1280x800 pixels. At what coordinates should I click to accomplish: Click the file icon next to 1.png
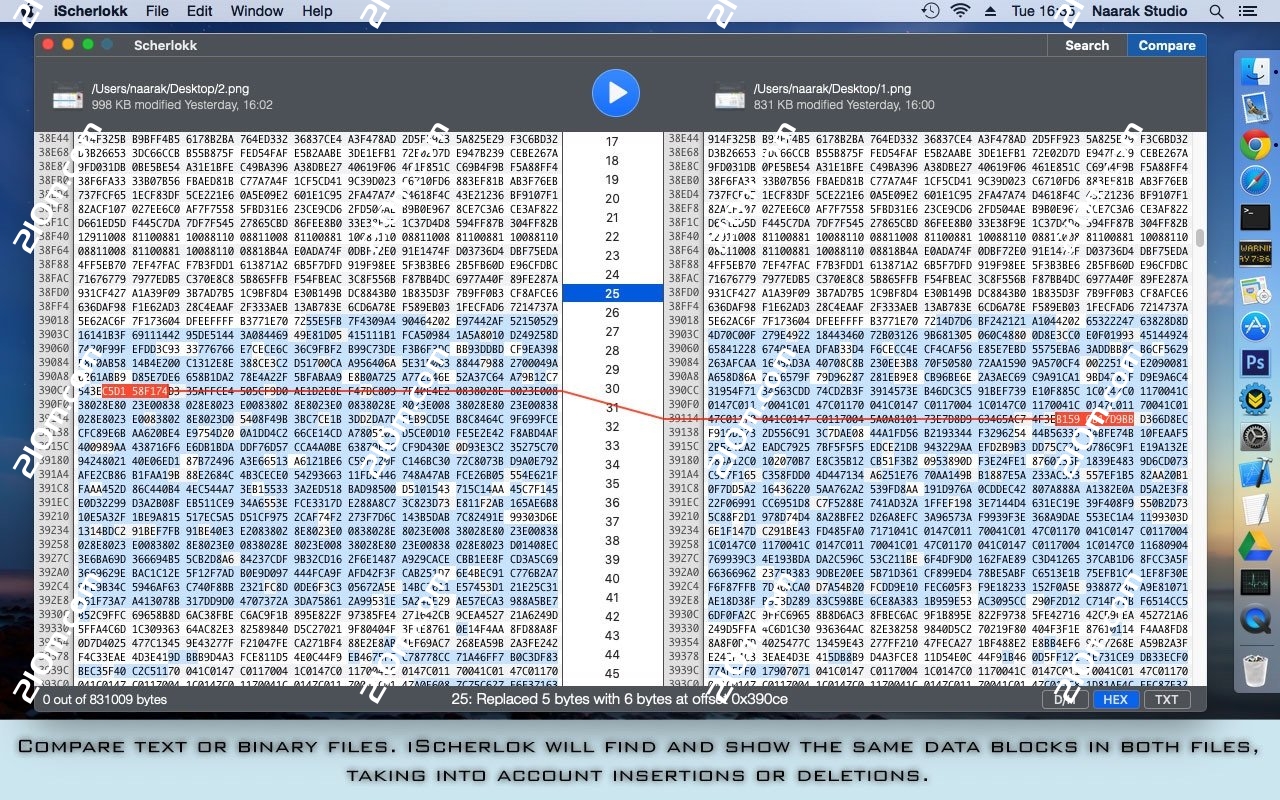[x=729, y=96]
